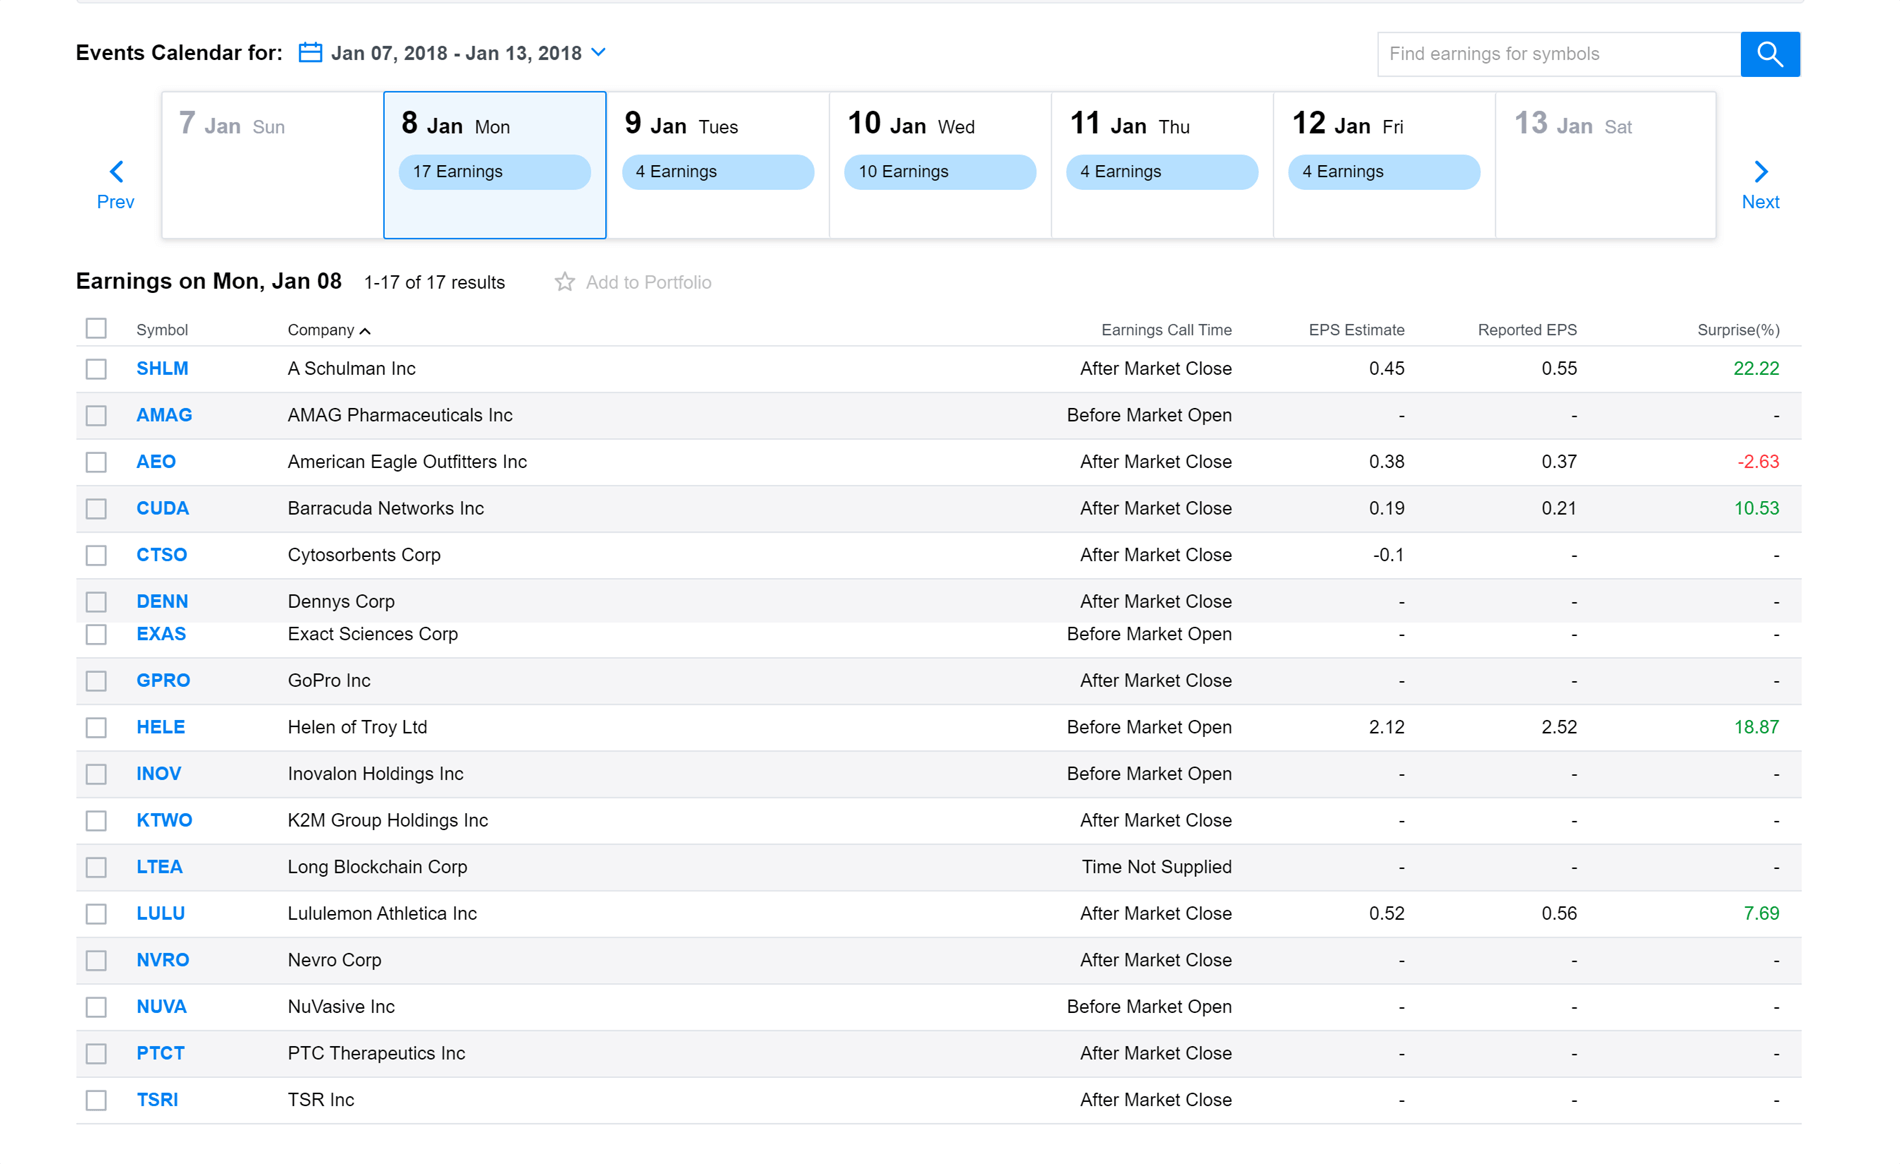Check the LULU row checkbox

(x=96, y=914)
